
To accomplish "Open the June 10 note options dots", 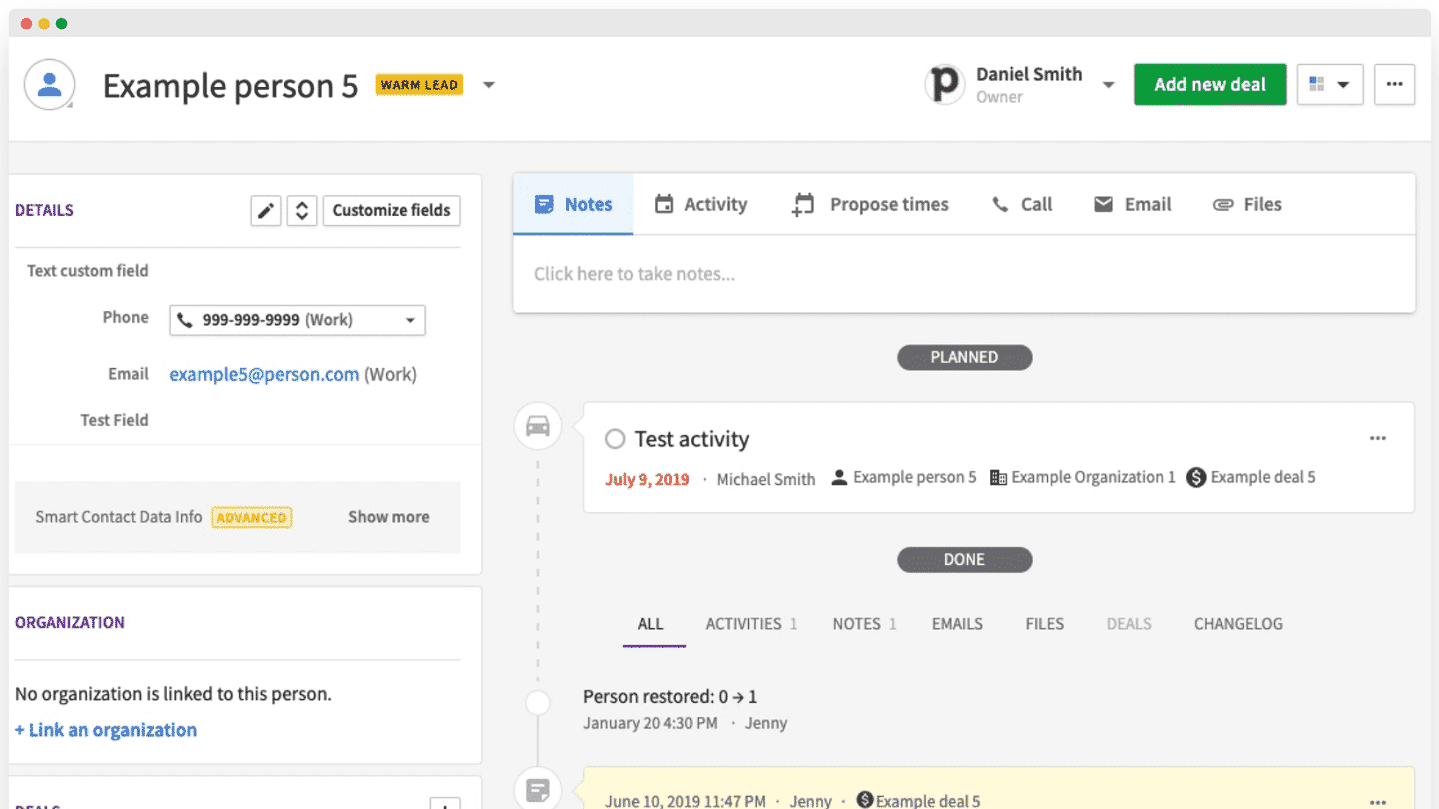I will (x=1378, y=801).
